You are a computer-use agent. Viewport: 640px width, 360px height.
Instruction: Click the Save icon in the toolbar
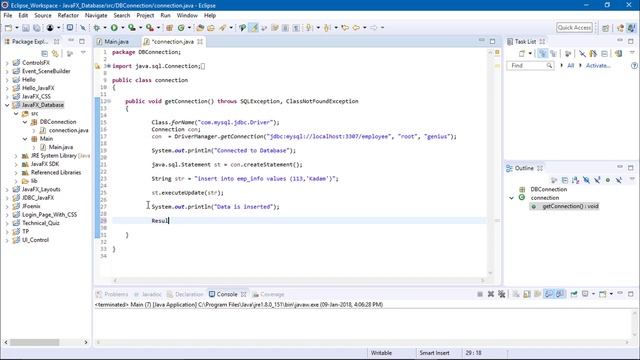(26, 28)
